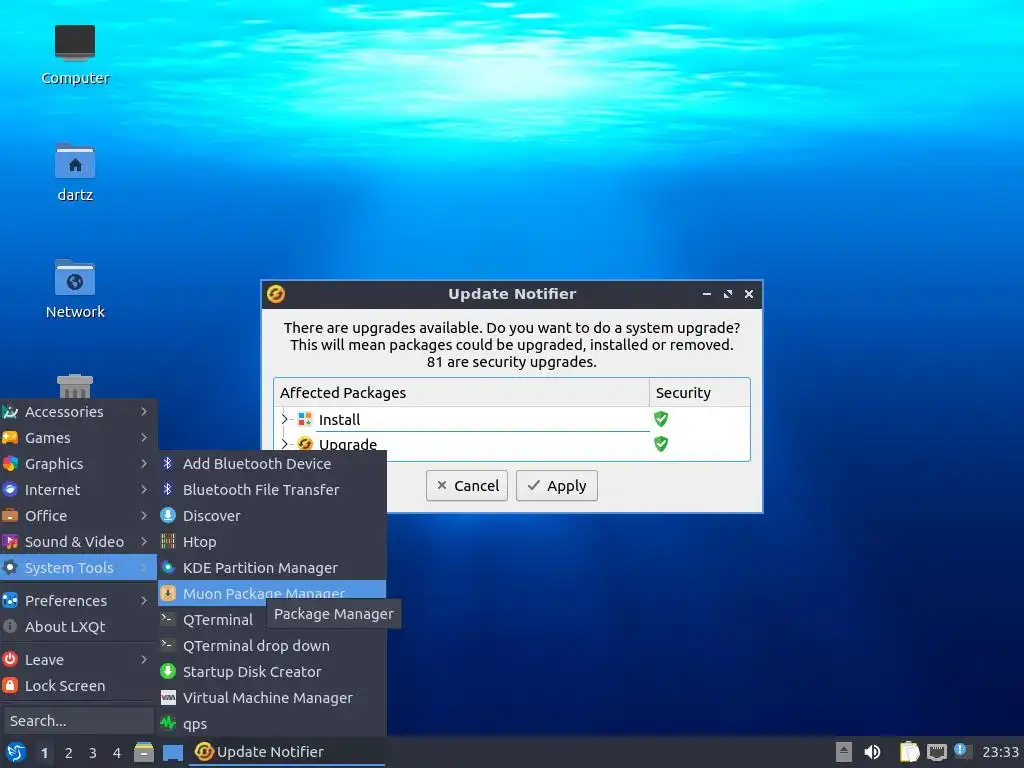Open the Network desktop icon
Viewport: 1024px width, 768px height.
point(74,289)
